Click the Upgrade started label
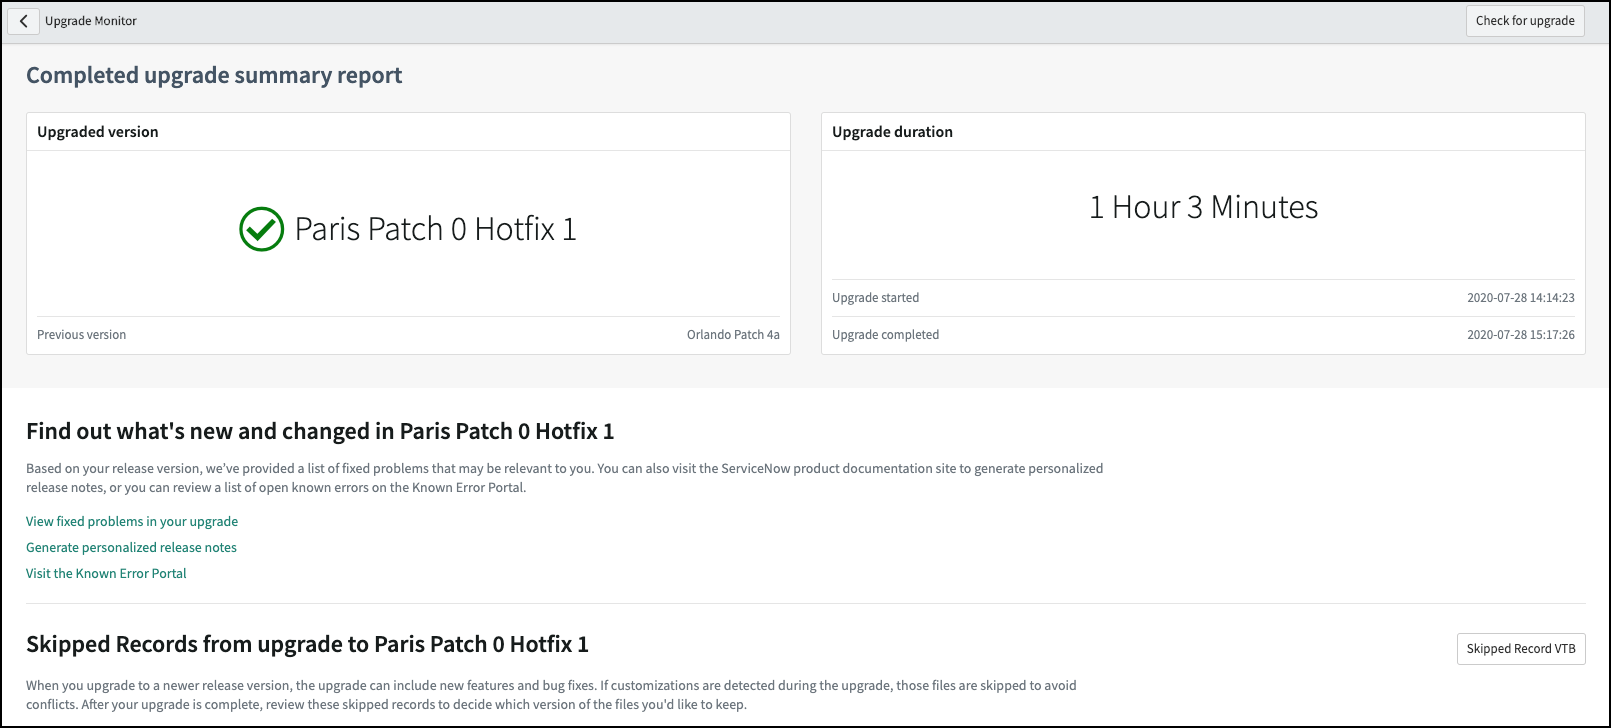The image size is (1611, 728). [876, 298]
